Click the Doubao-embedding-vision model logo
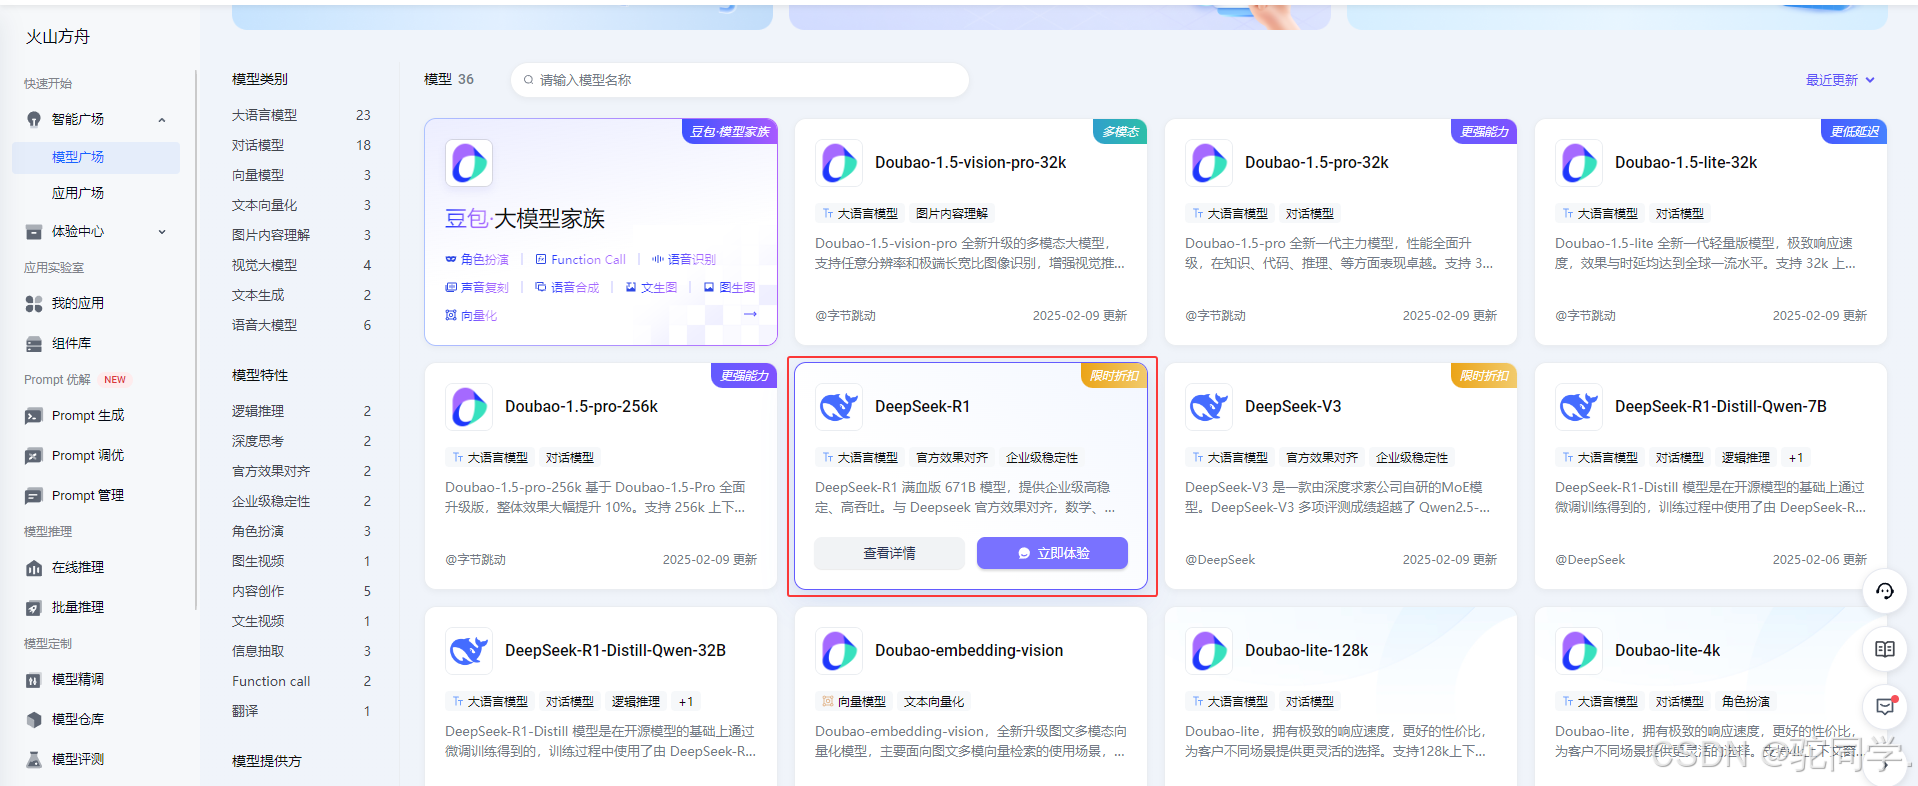This screenshot has height=786, width=1918. [839, 651]
